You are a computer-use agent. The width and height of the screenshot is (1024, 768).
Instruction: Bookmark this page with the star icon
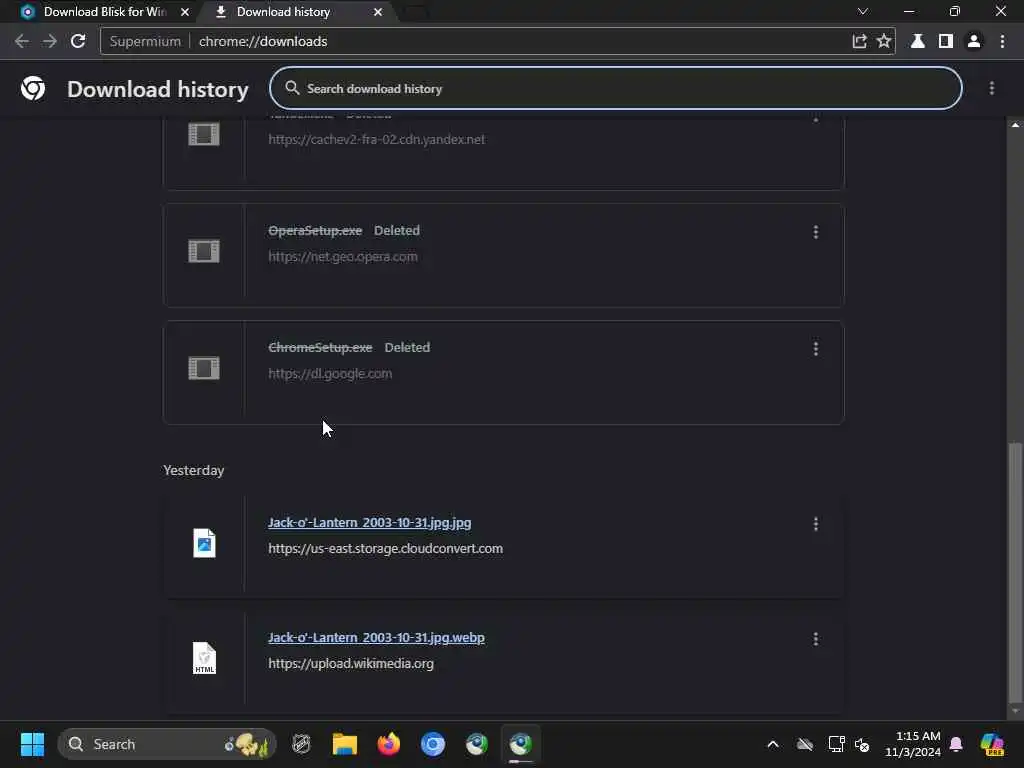pyautogui.click(x=884, y=41)
